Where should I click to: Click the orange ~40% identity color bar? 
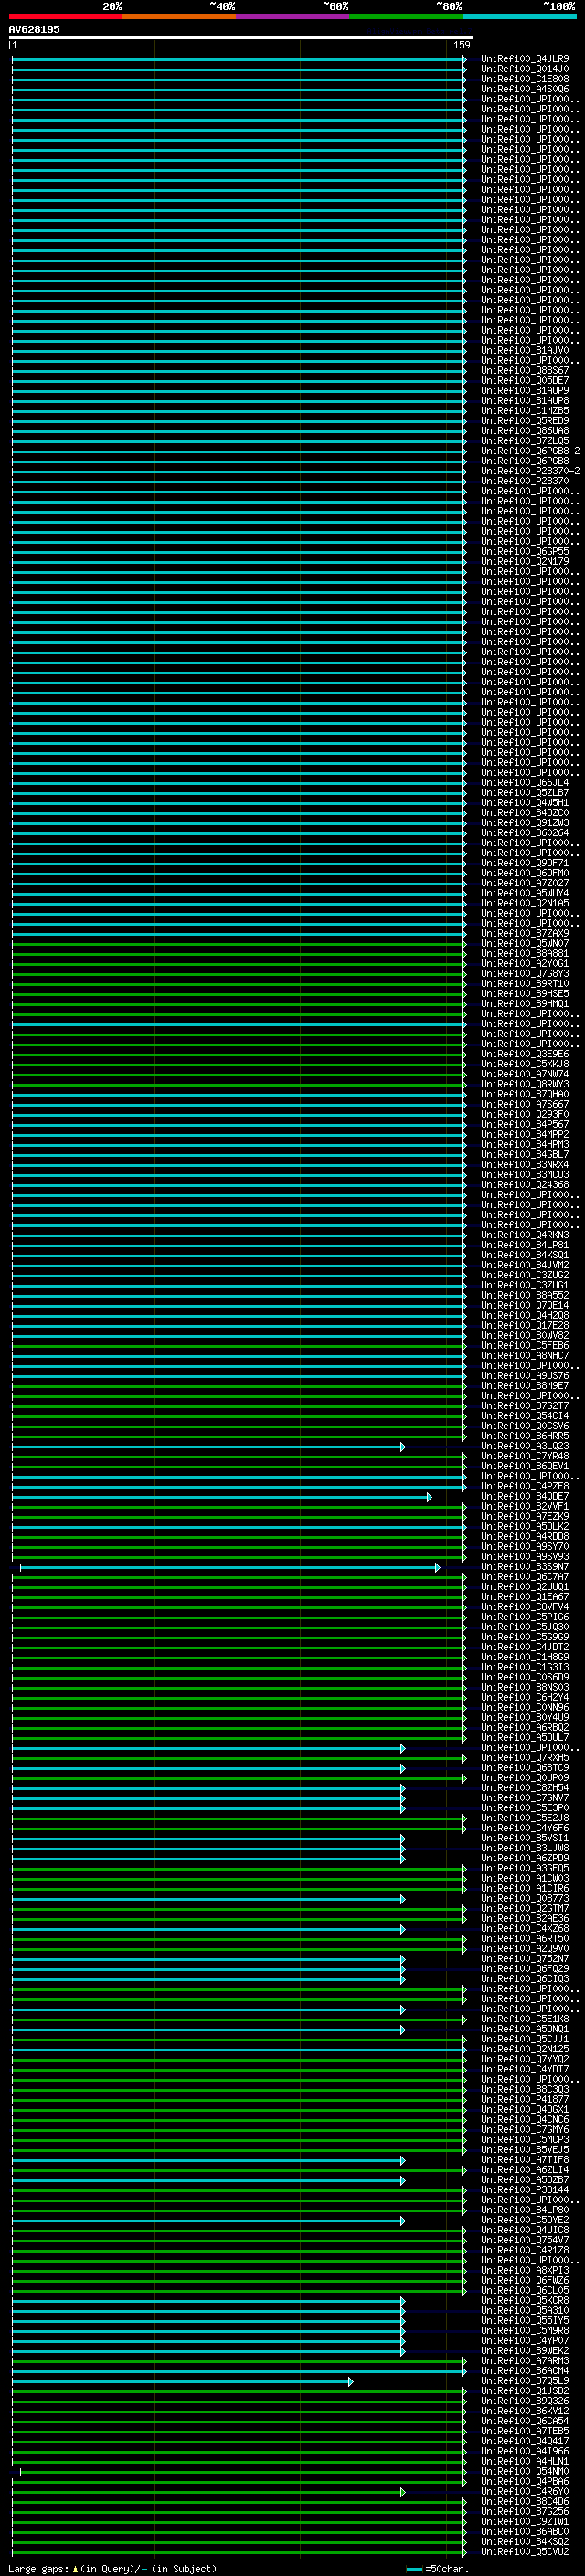coord(179,16)
